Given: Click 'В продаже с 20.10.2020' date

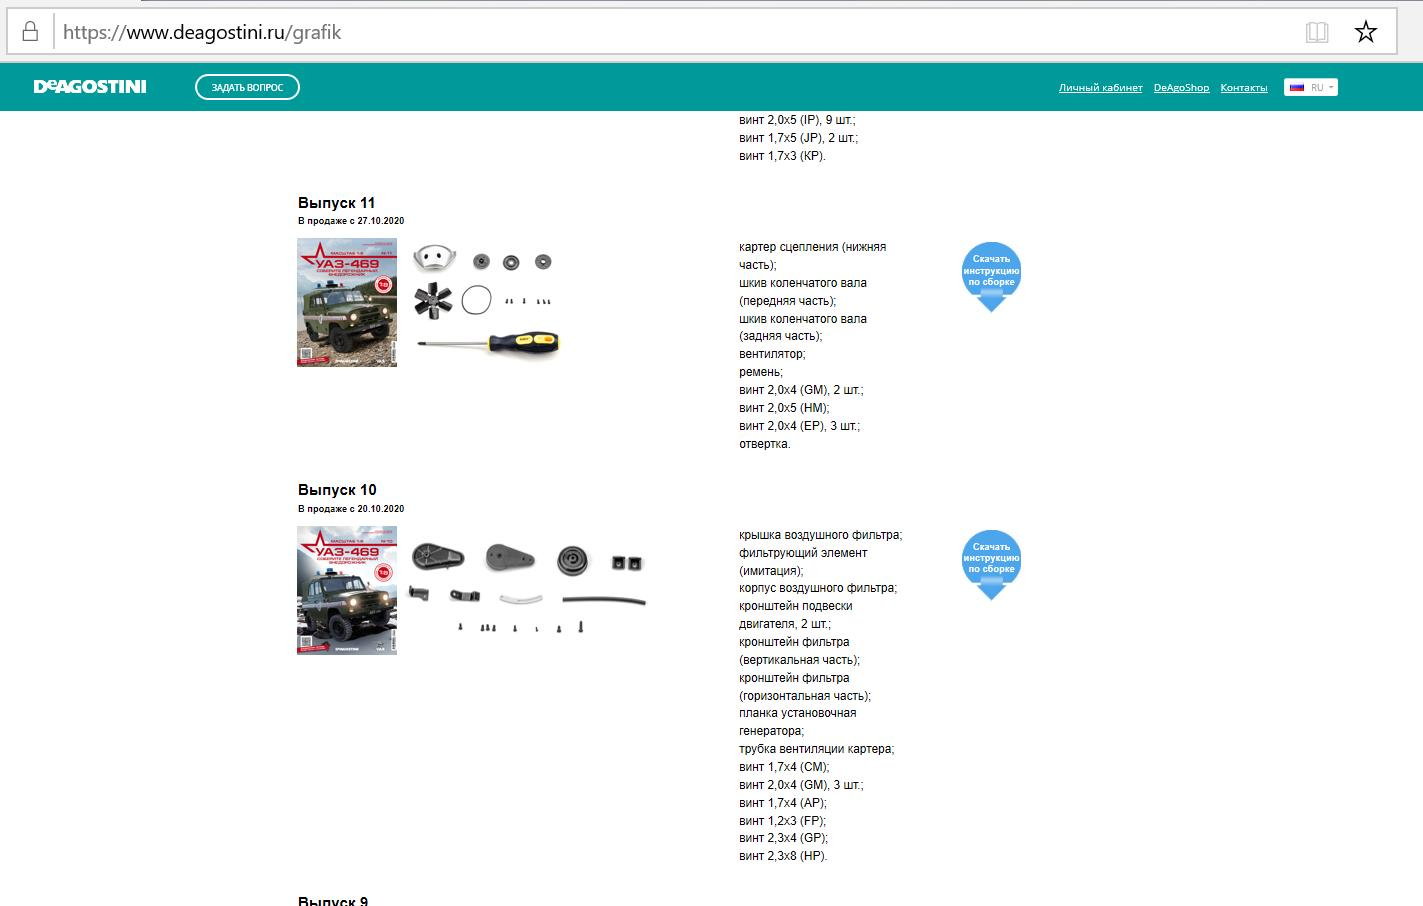Looking at the screenshot, I should pyautogui.click(x=351, y=509).
